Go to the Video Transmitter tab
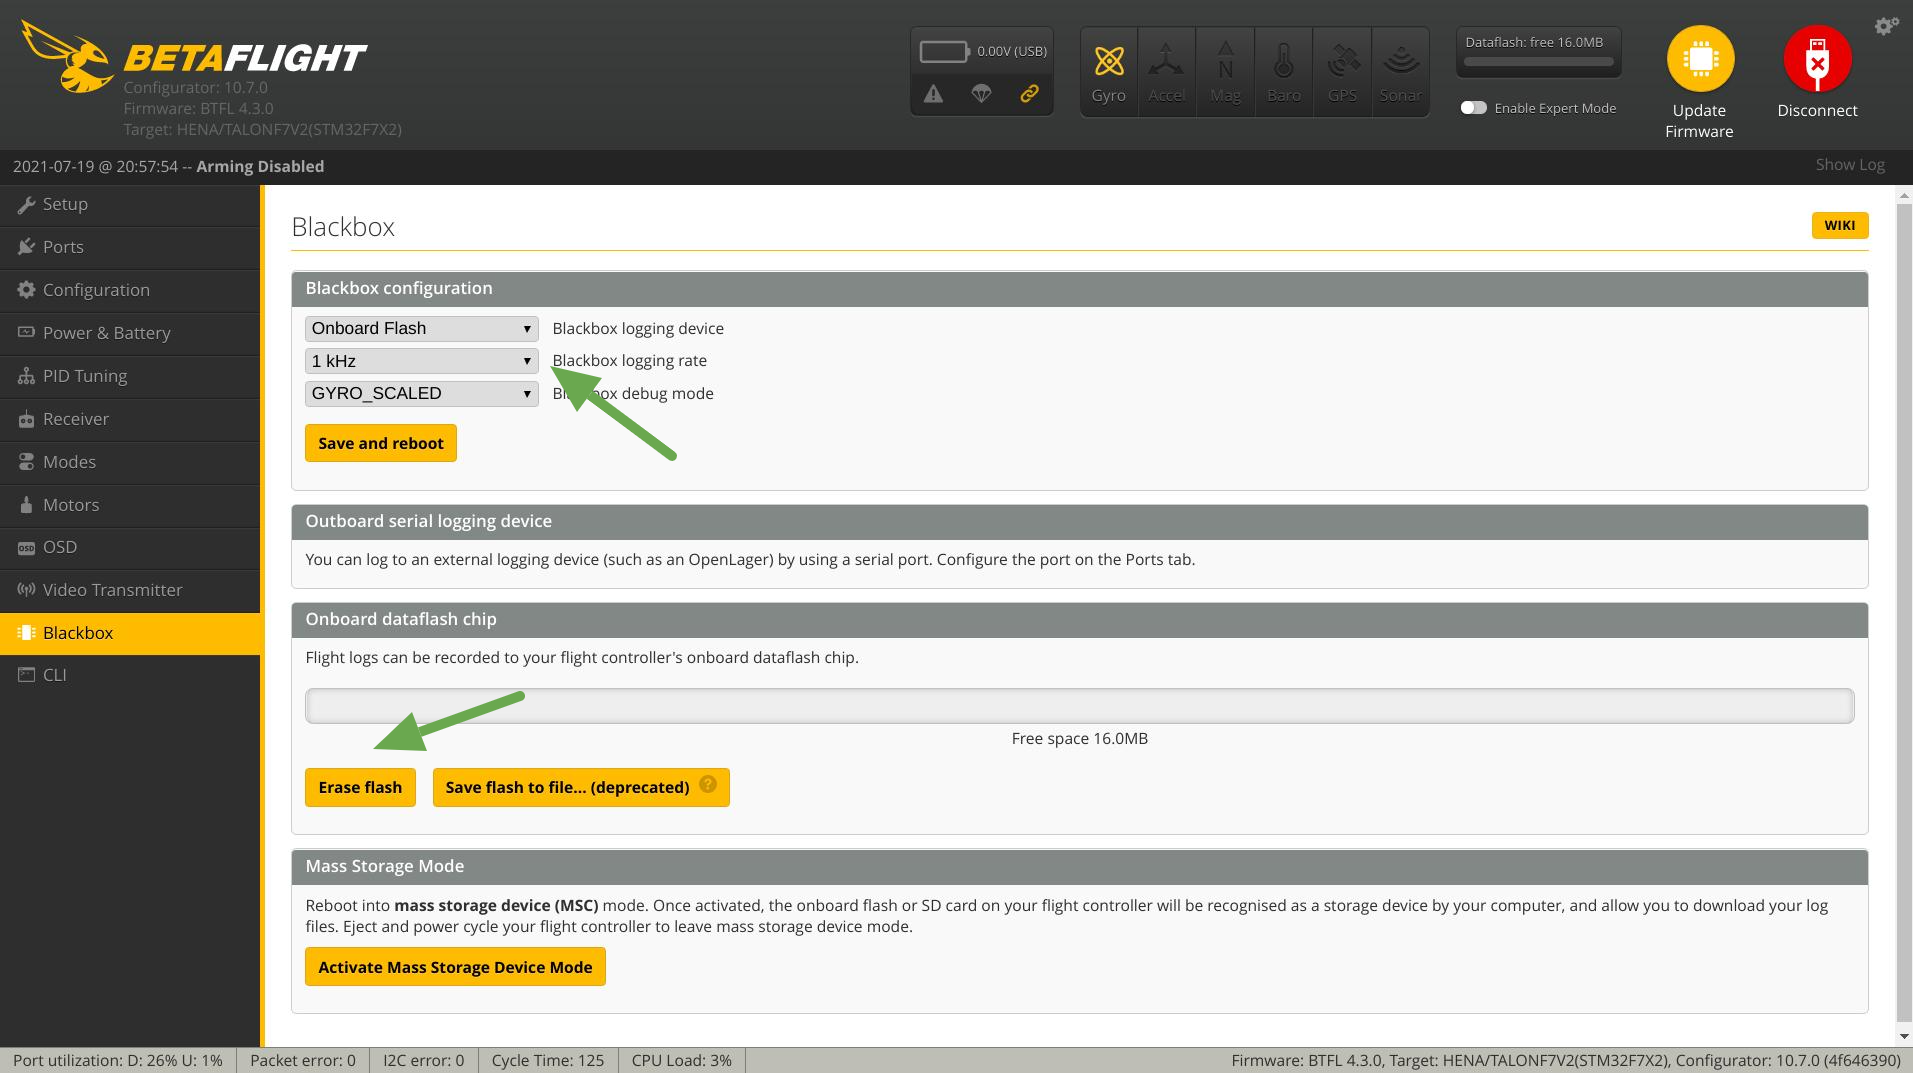The height and width of the screenshot is (1073, 1913). (x=112, y=590)
